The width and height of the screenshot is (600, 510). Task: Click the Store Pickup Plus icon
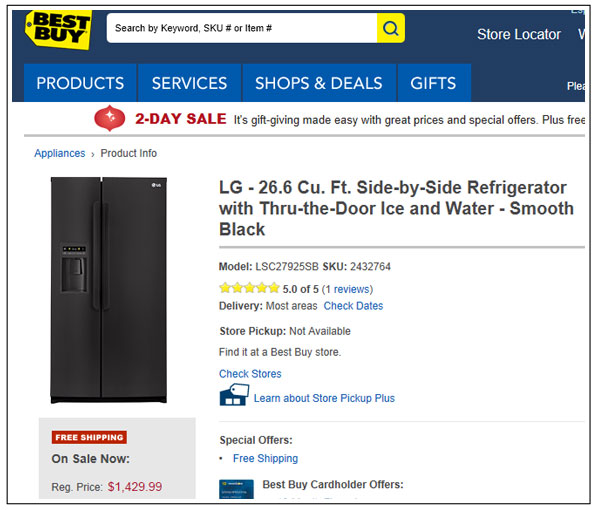pos(233,396)
